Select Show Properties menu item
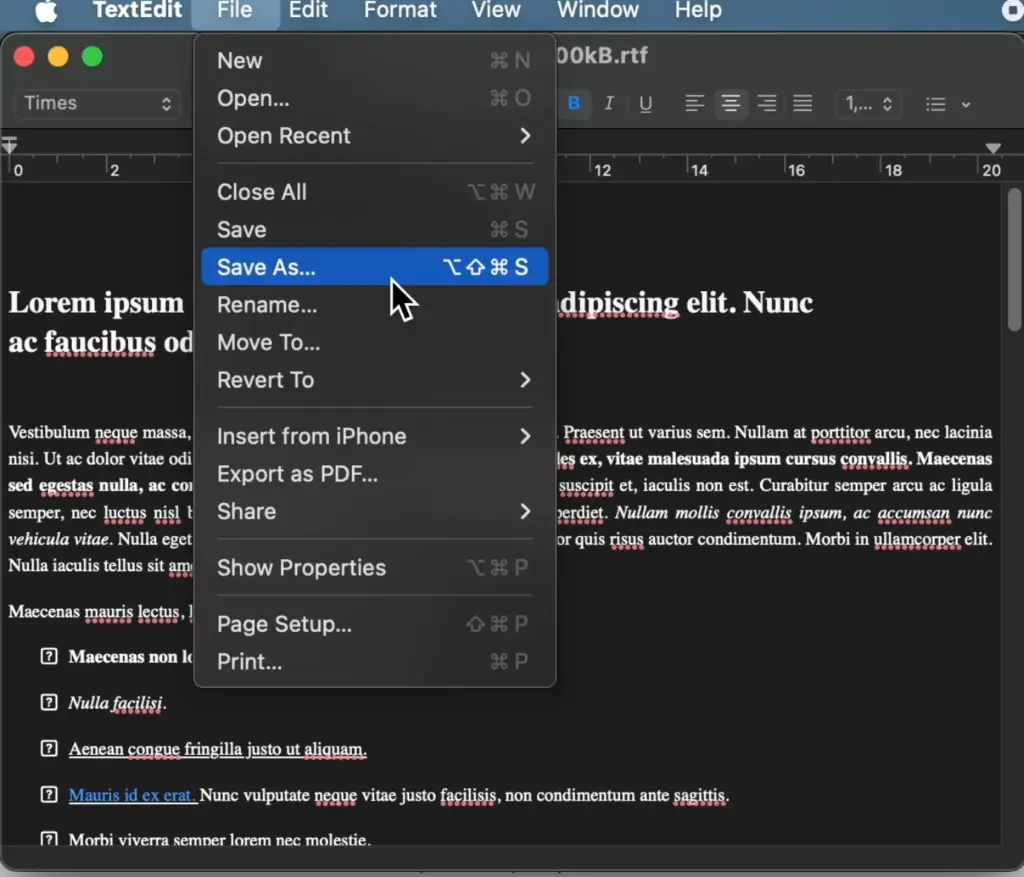Image resolution: width=1024 pixels, height=877 pixels. (374, 568)
